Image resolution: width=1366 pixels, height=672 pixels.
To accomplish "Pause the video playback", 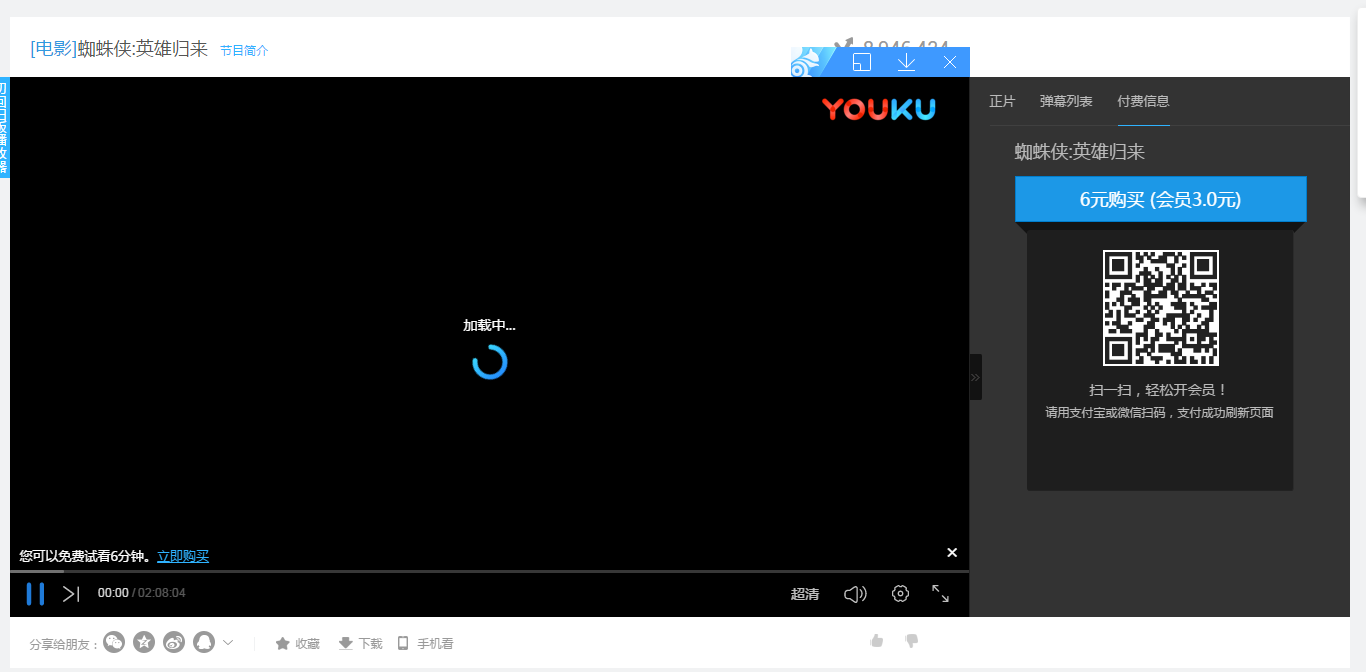I will point(35,594).
